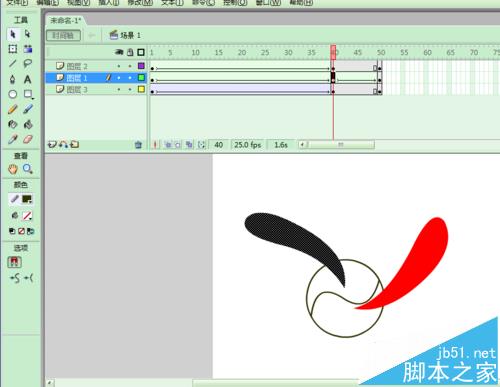Hide 图层 1 using its eye dot
This screenshot has width=500, height=387.
coord(119,78)
